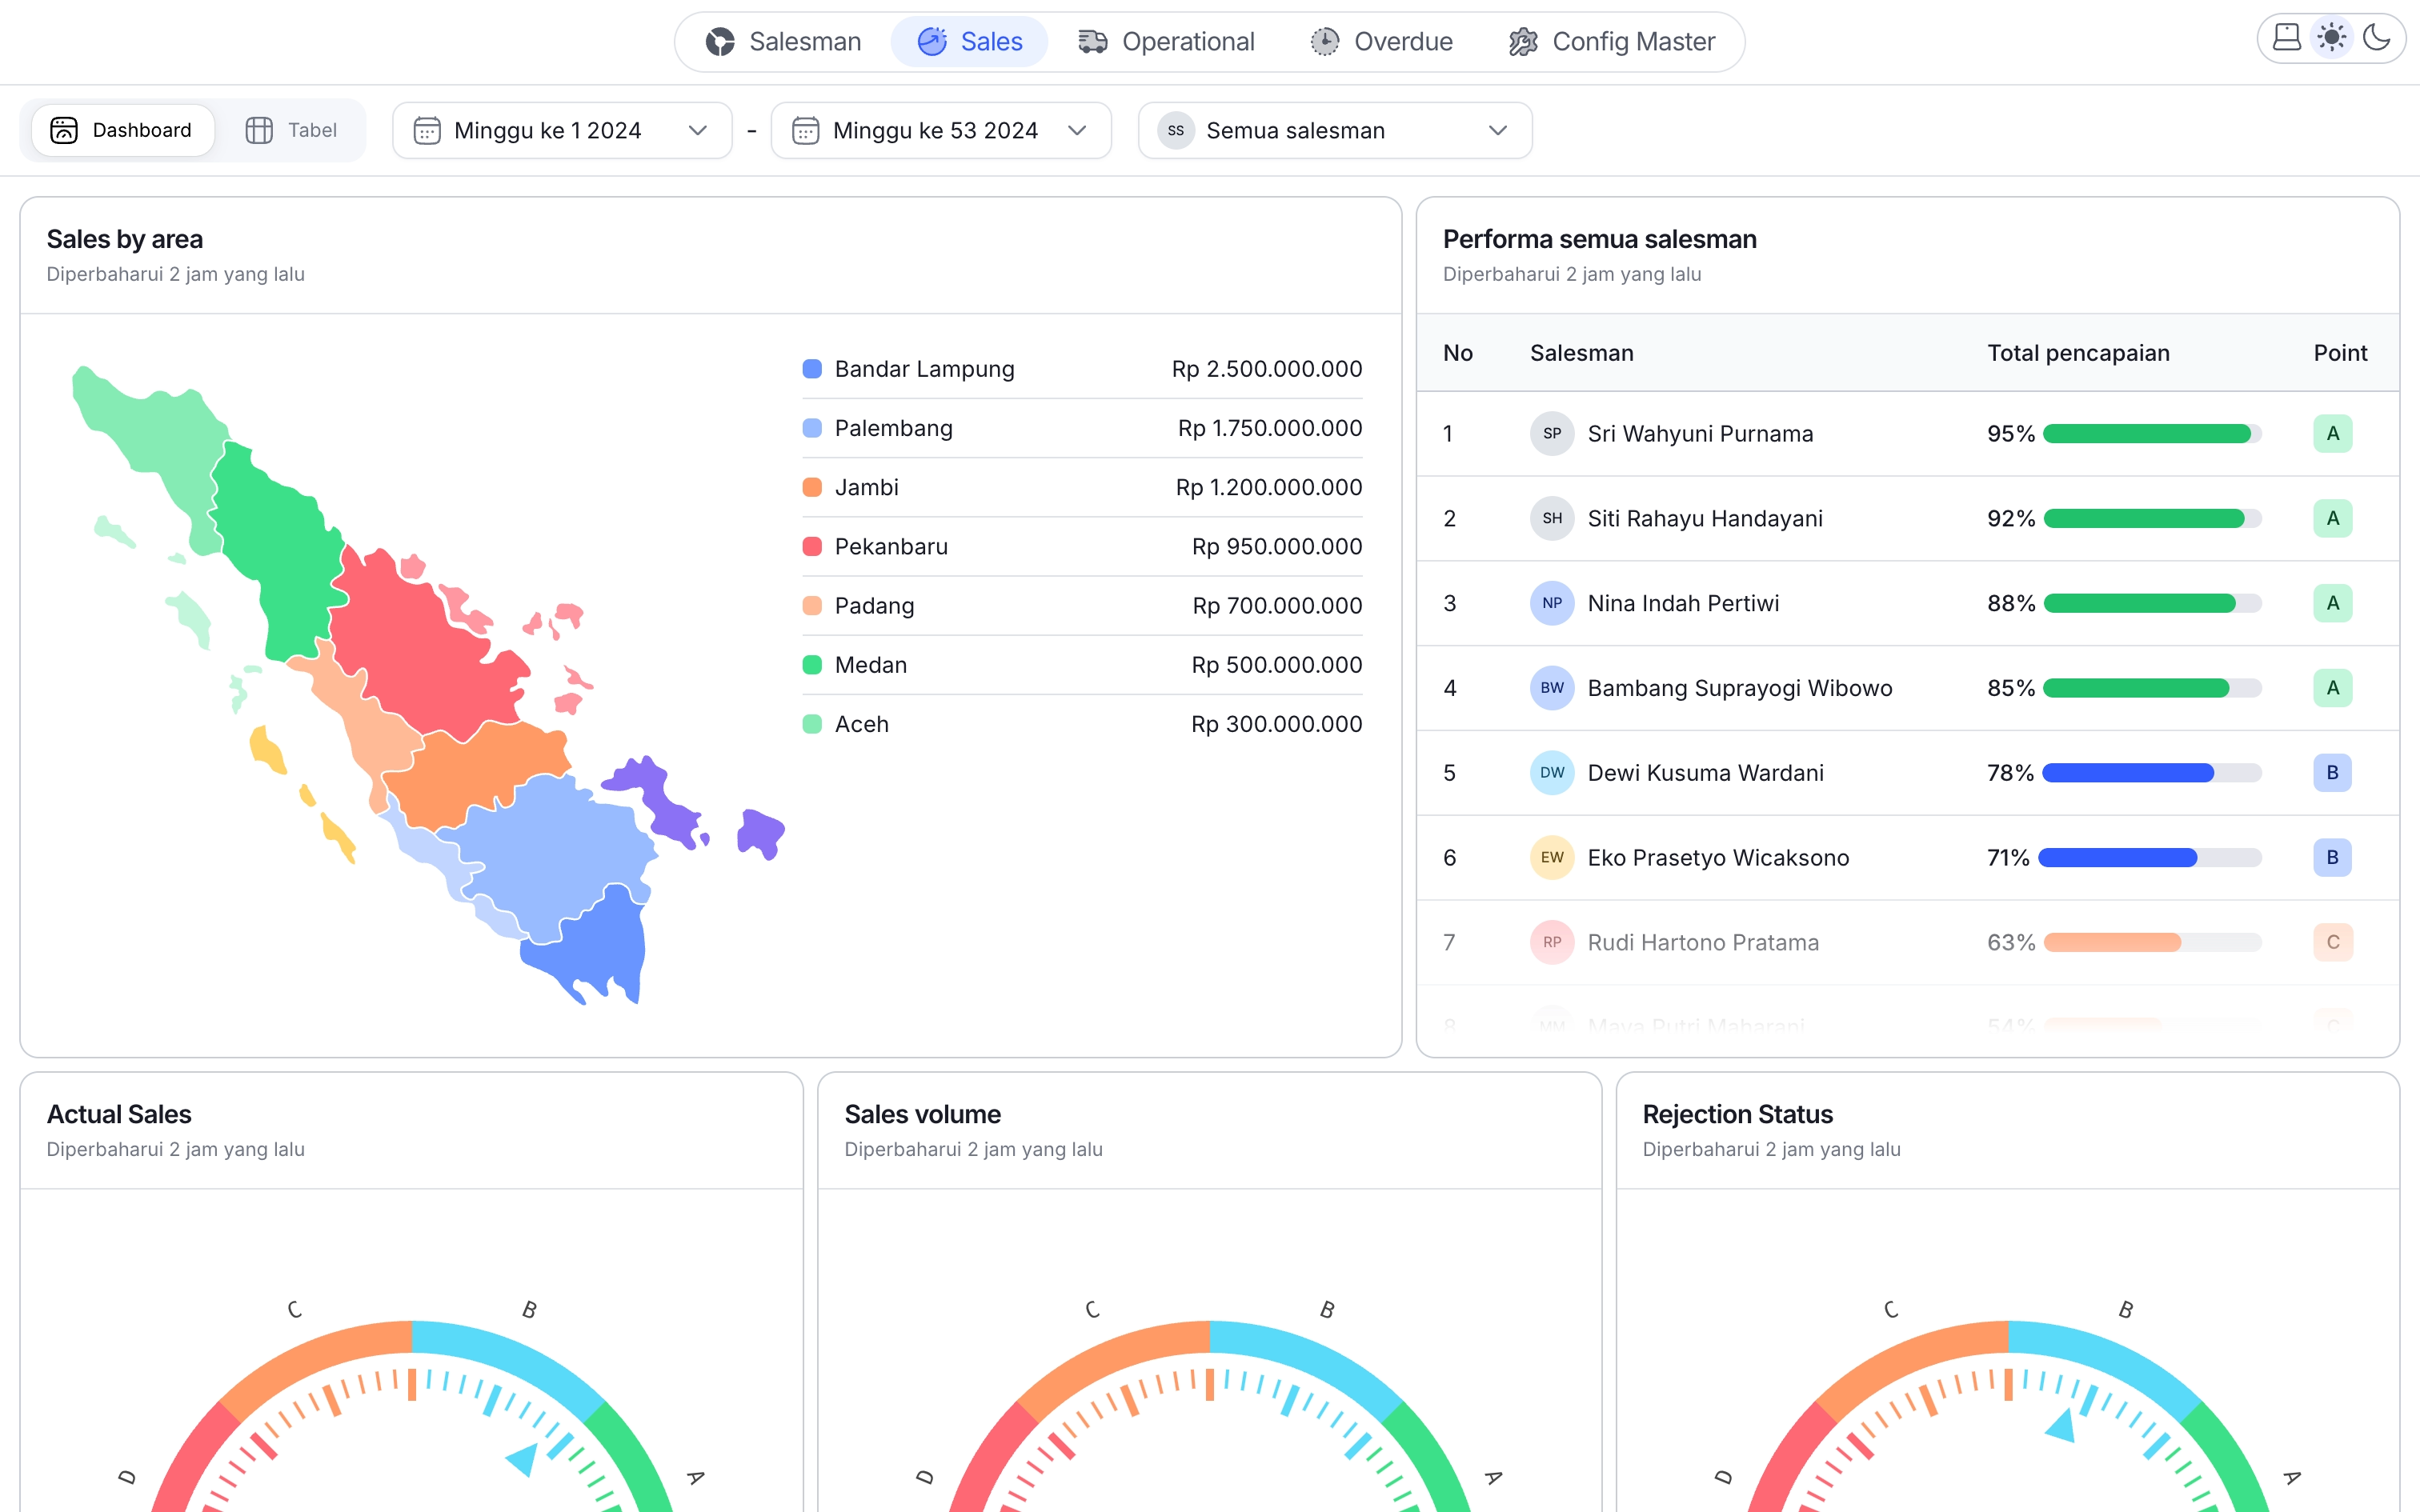
Task: Click Palembang legend color swatch
Action: pyautogui.click(x=812, y=428)
